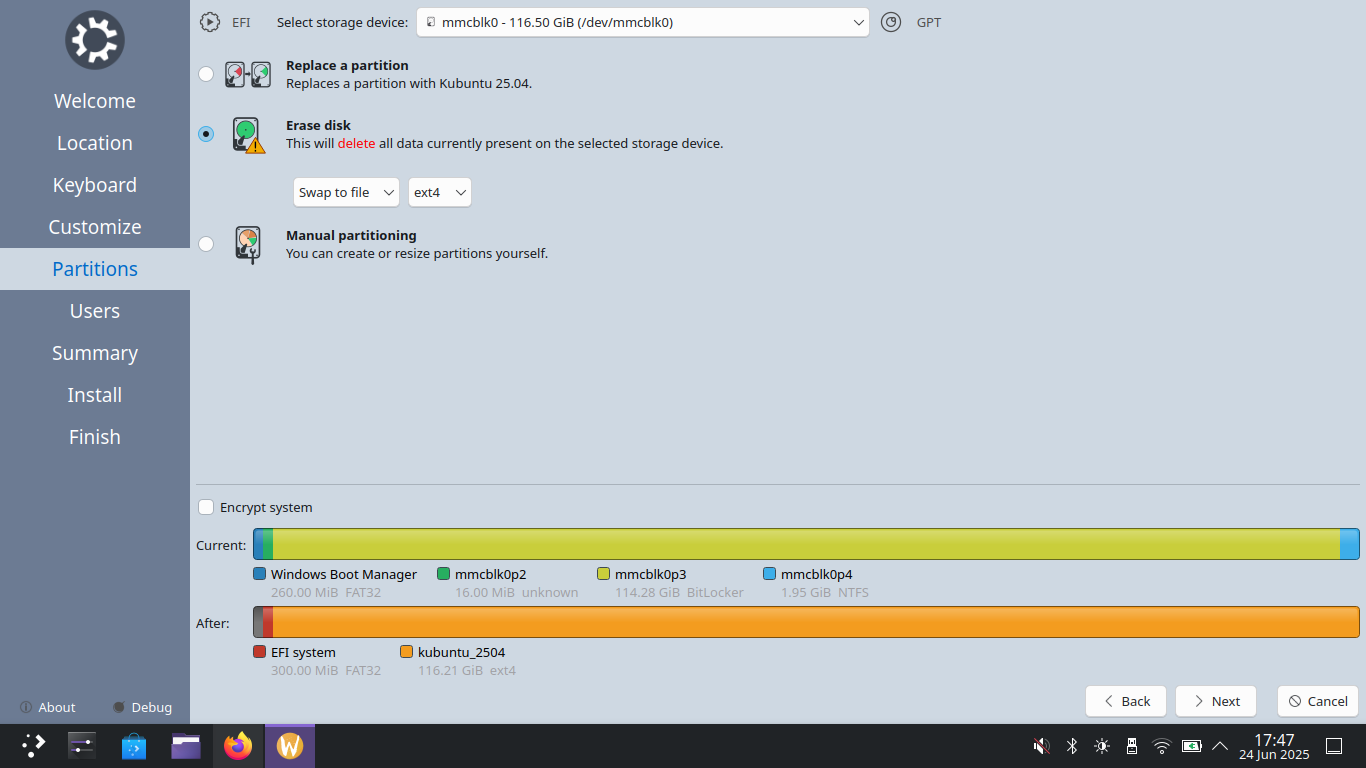Click the Replace a partition disk icon

tap(247, 74)
